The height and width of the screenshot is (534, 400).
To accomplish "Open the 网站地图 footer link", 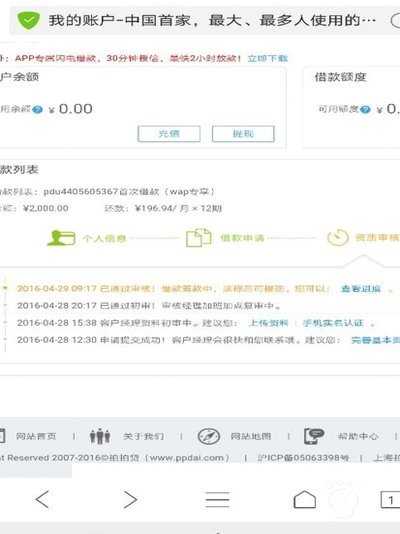I will pos(251,436).
